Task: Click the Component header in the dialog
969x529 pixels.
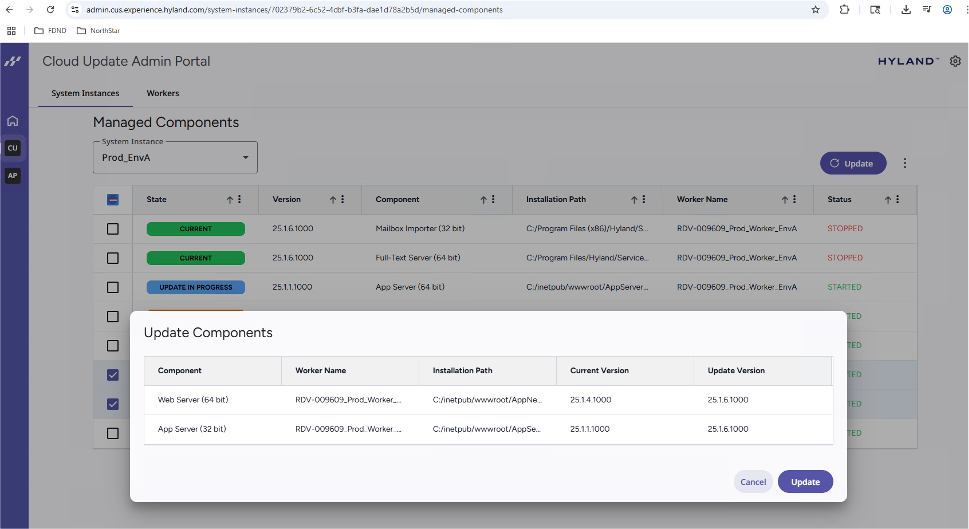Action: coord(179,371)
